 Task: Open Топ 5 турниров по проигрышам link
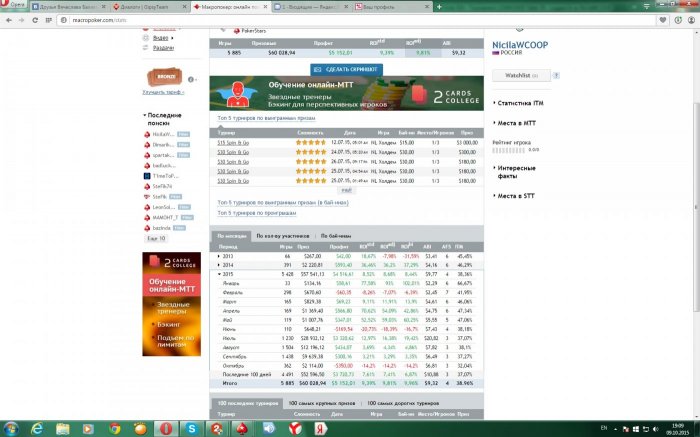257,213
